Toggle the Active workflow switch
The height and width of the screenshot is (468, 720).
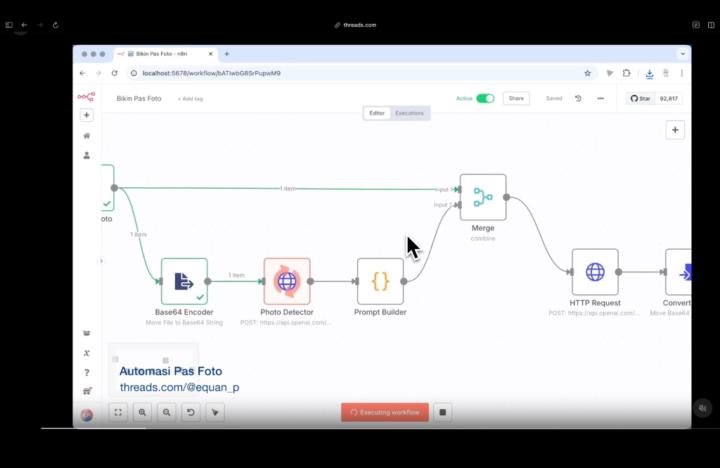pyautogui.click(x=485, y=98)
